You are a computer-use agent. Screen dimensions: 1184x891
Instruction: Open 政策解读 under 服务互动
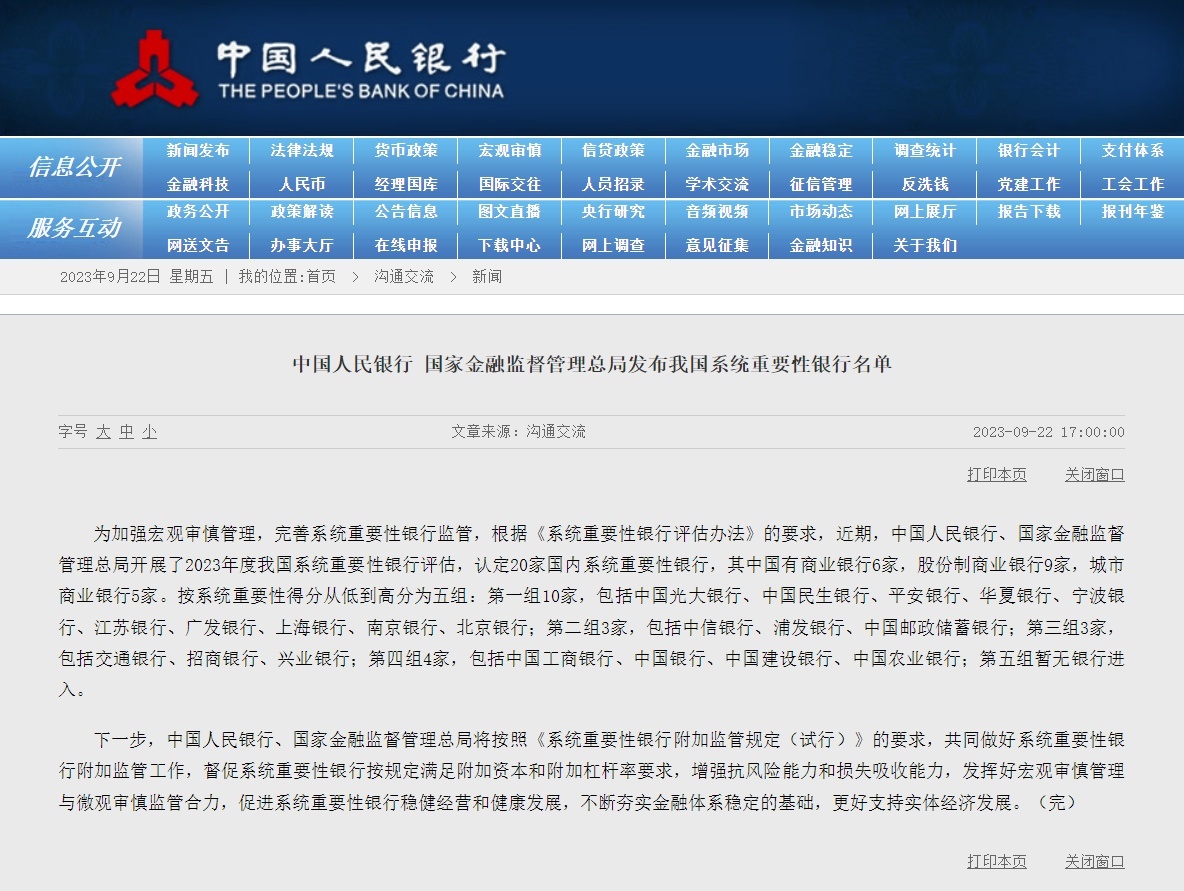[x=302, y=212]
